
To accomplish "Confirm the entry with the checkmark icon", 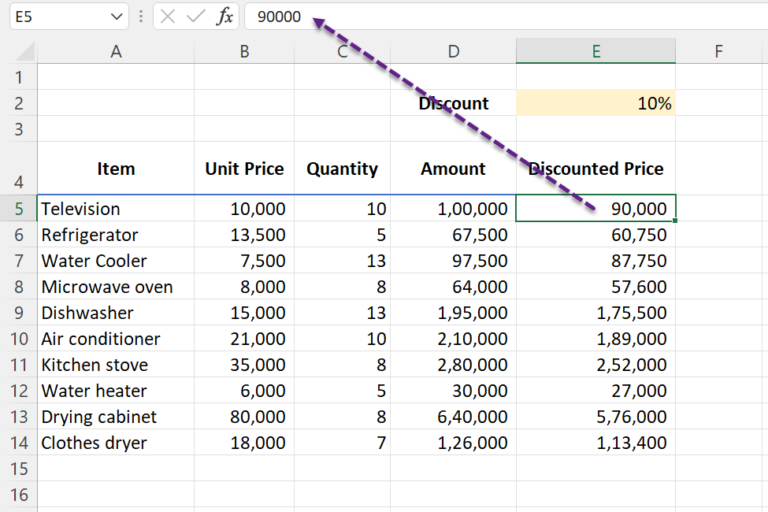I will click(x=196, y=17).
